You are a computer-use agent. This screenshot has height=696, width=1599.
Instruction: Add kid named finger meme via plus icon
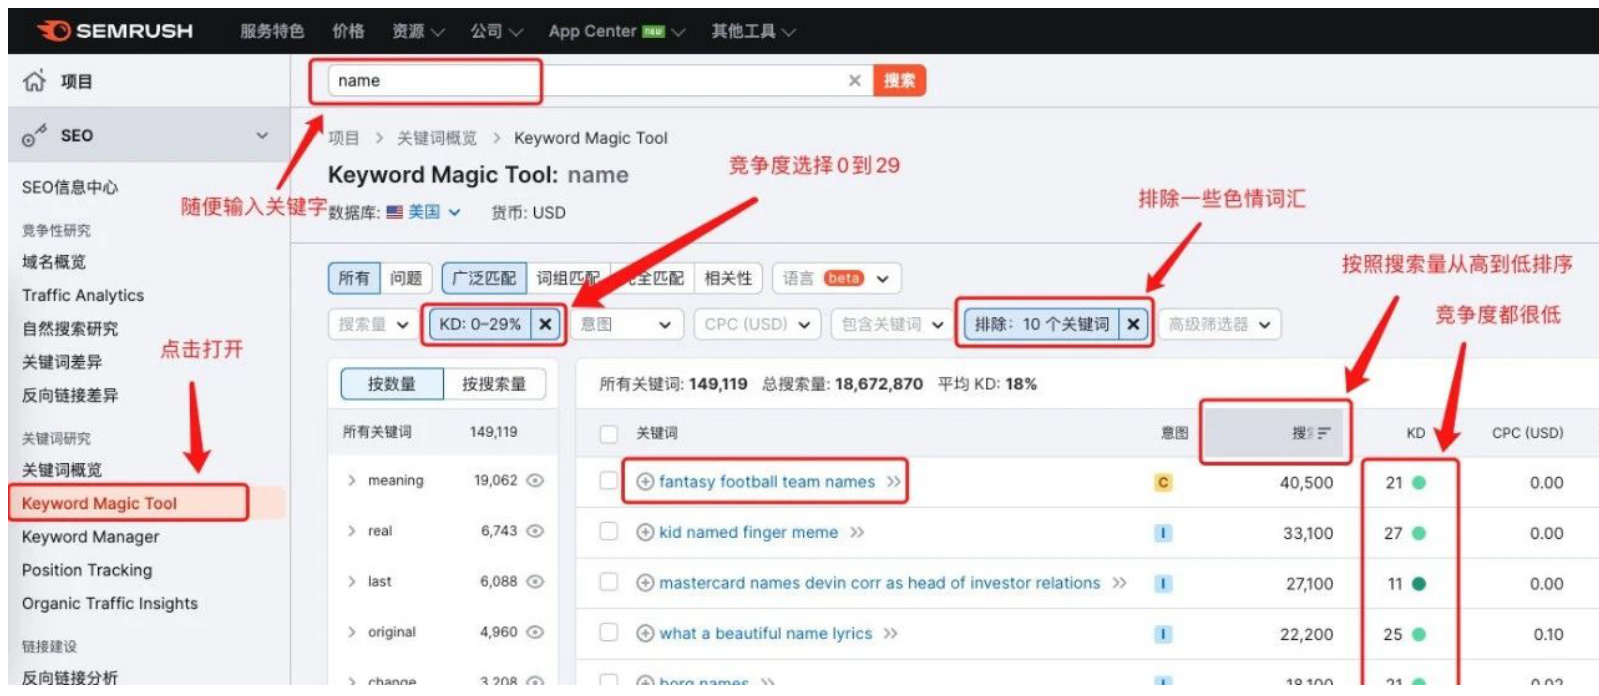[645, 532]
